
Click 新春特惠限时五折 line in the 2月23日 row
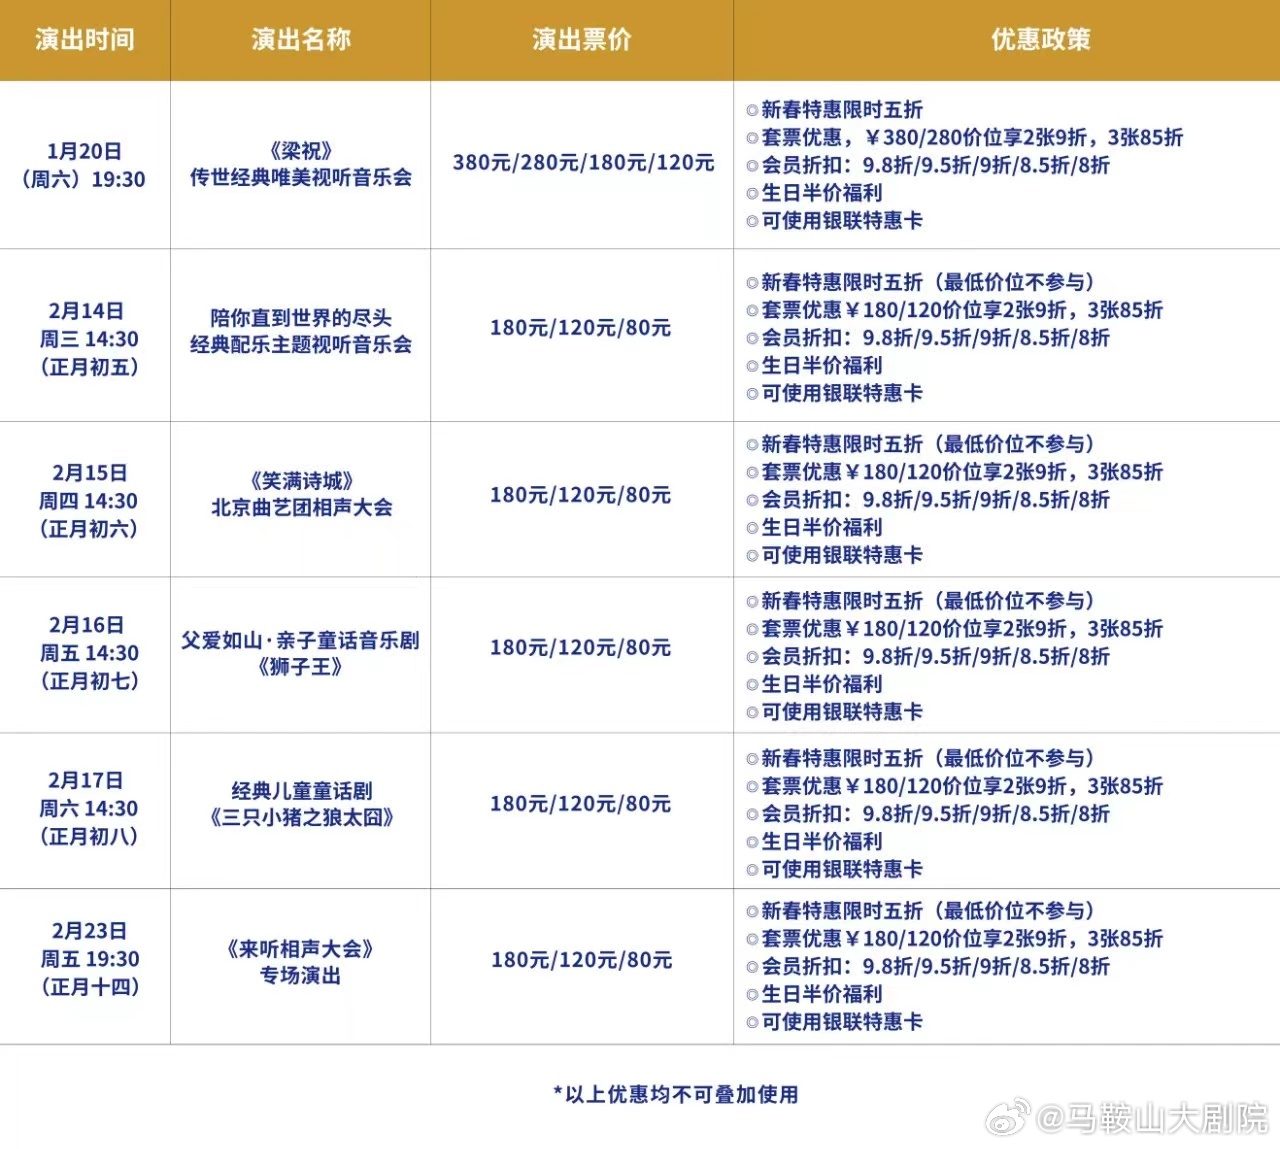(921, 911)
